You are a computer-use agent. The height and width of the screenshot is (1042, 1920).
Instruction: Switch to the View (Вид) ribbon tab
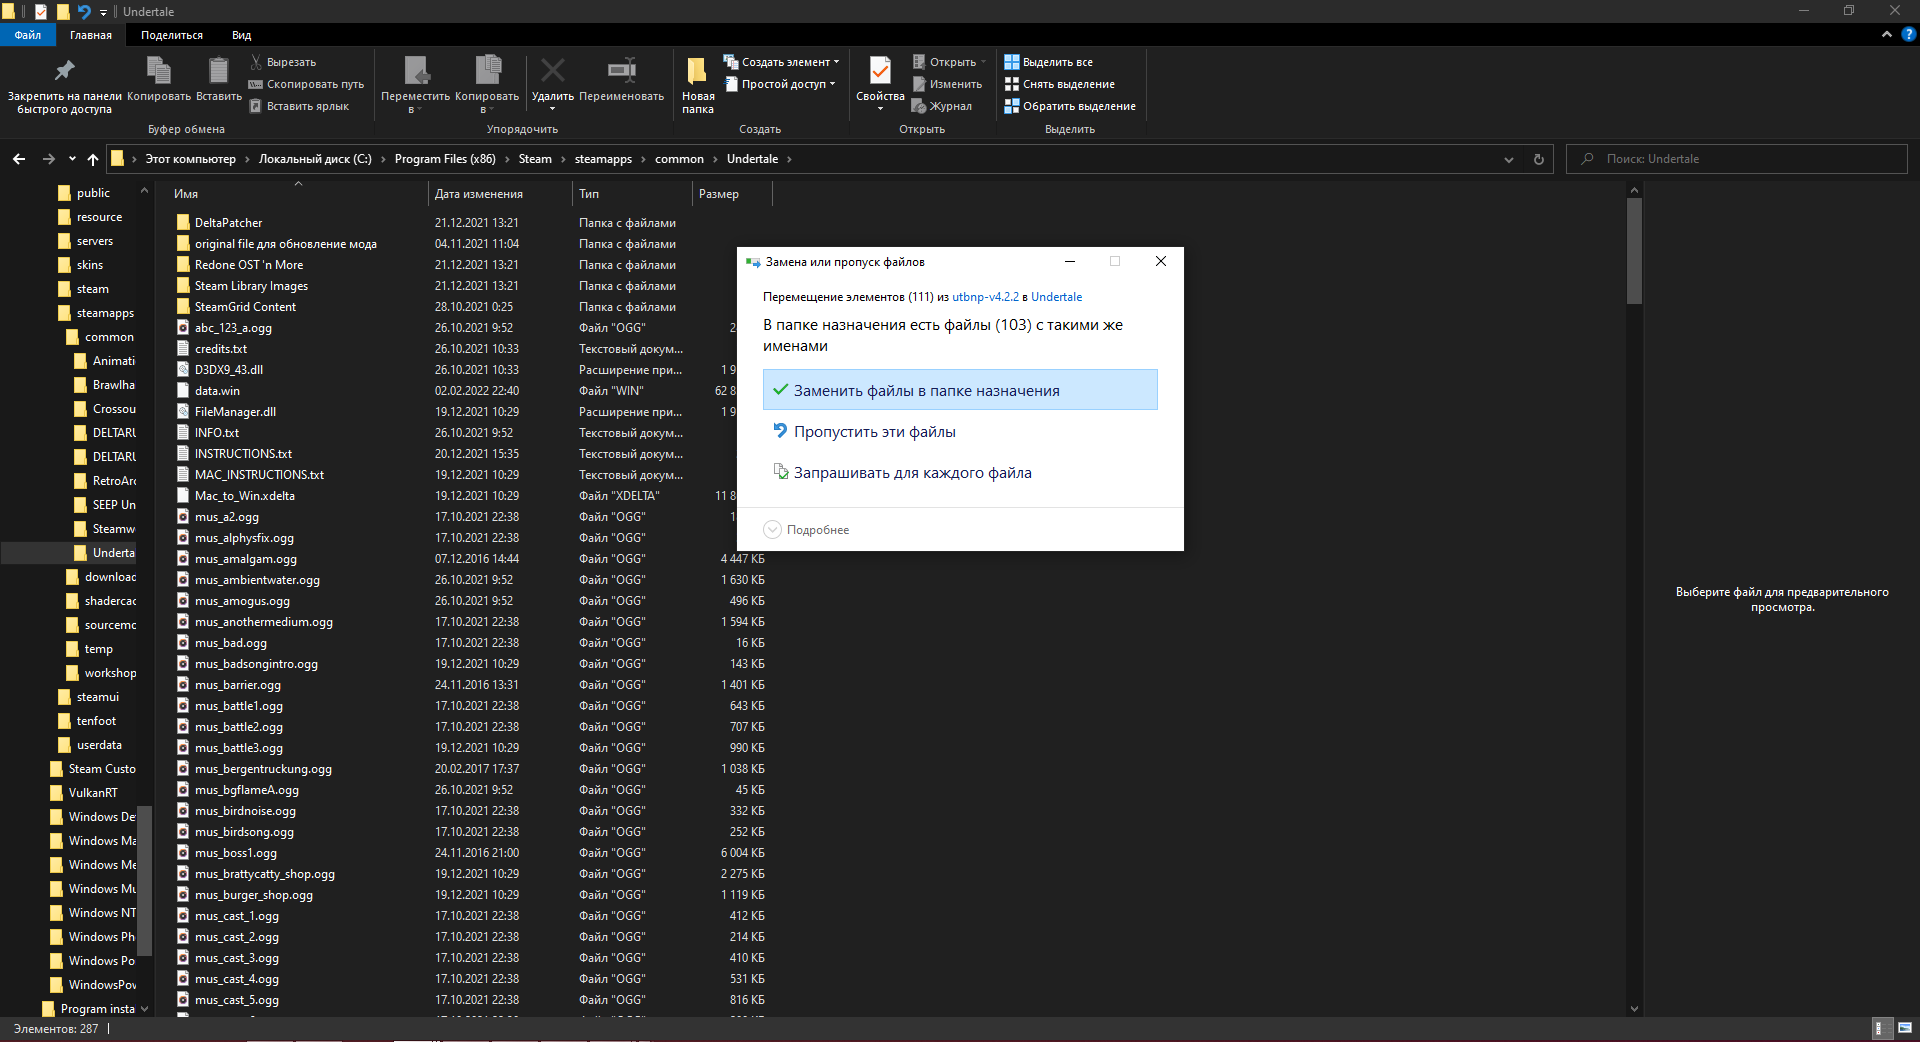pos(242,35)
